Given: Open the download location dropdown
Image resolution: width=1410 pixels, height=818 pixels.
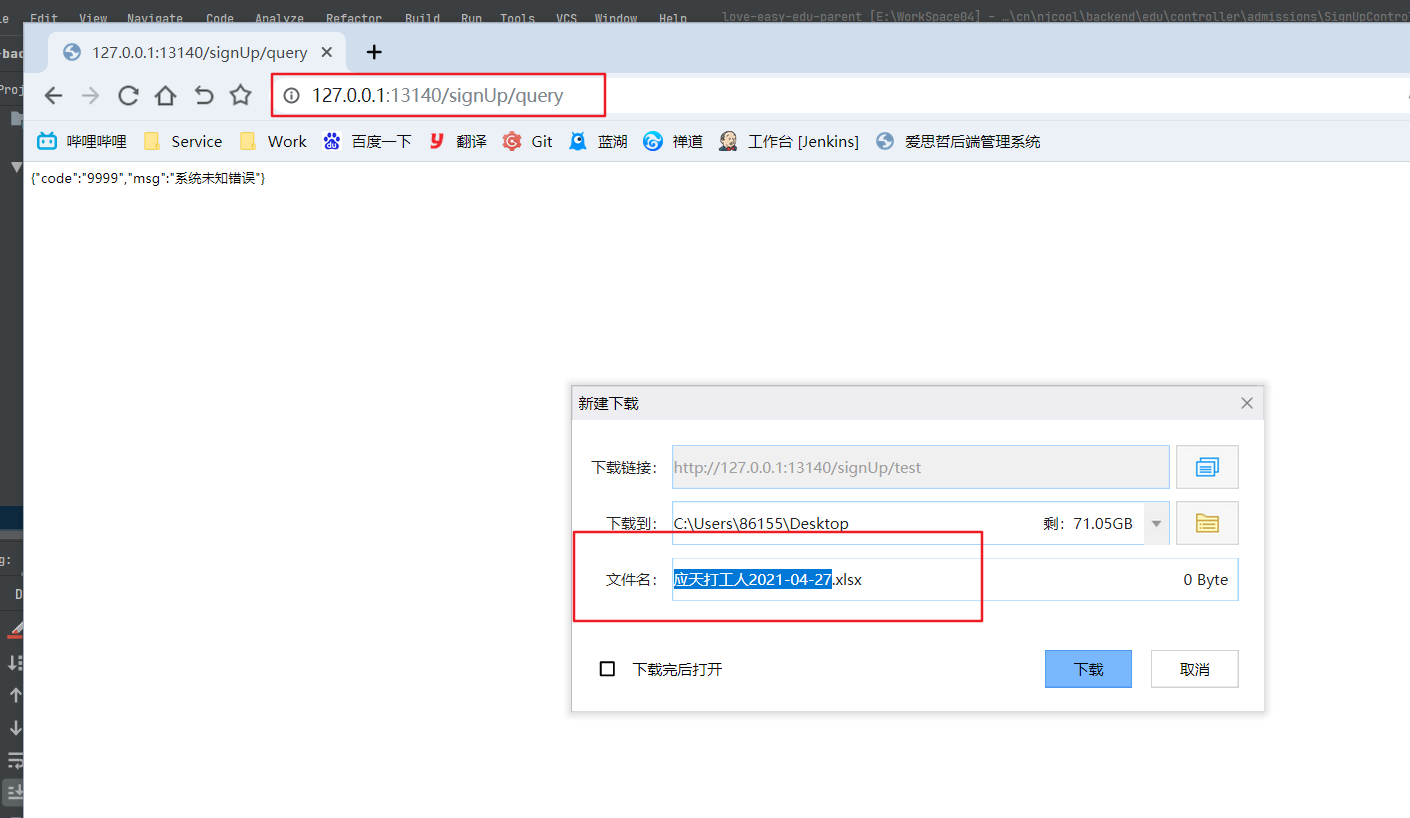Looking at the screenshot, I should 1156,522.
